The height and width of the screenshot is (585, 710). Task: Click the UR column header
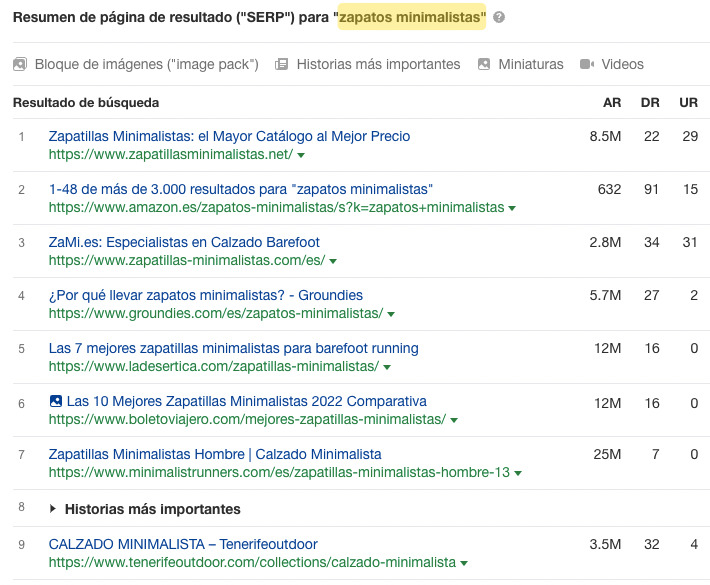tap(688, 103)
